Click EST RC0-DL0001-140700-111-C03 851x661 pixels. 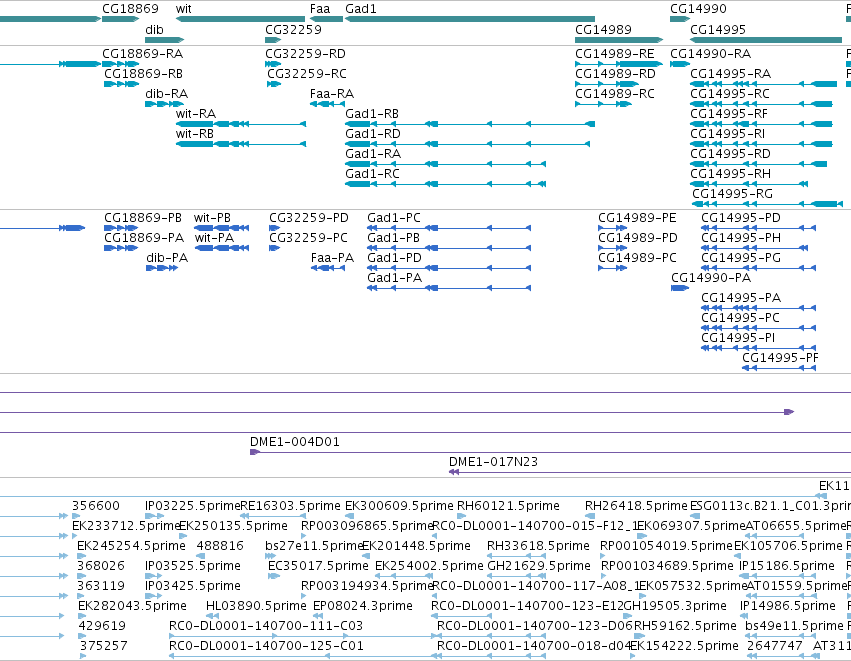(x=266, y=626)
